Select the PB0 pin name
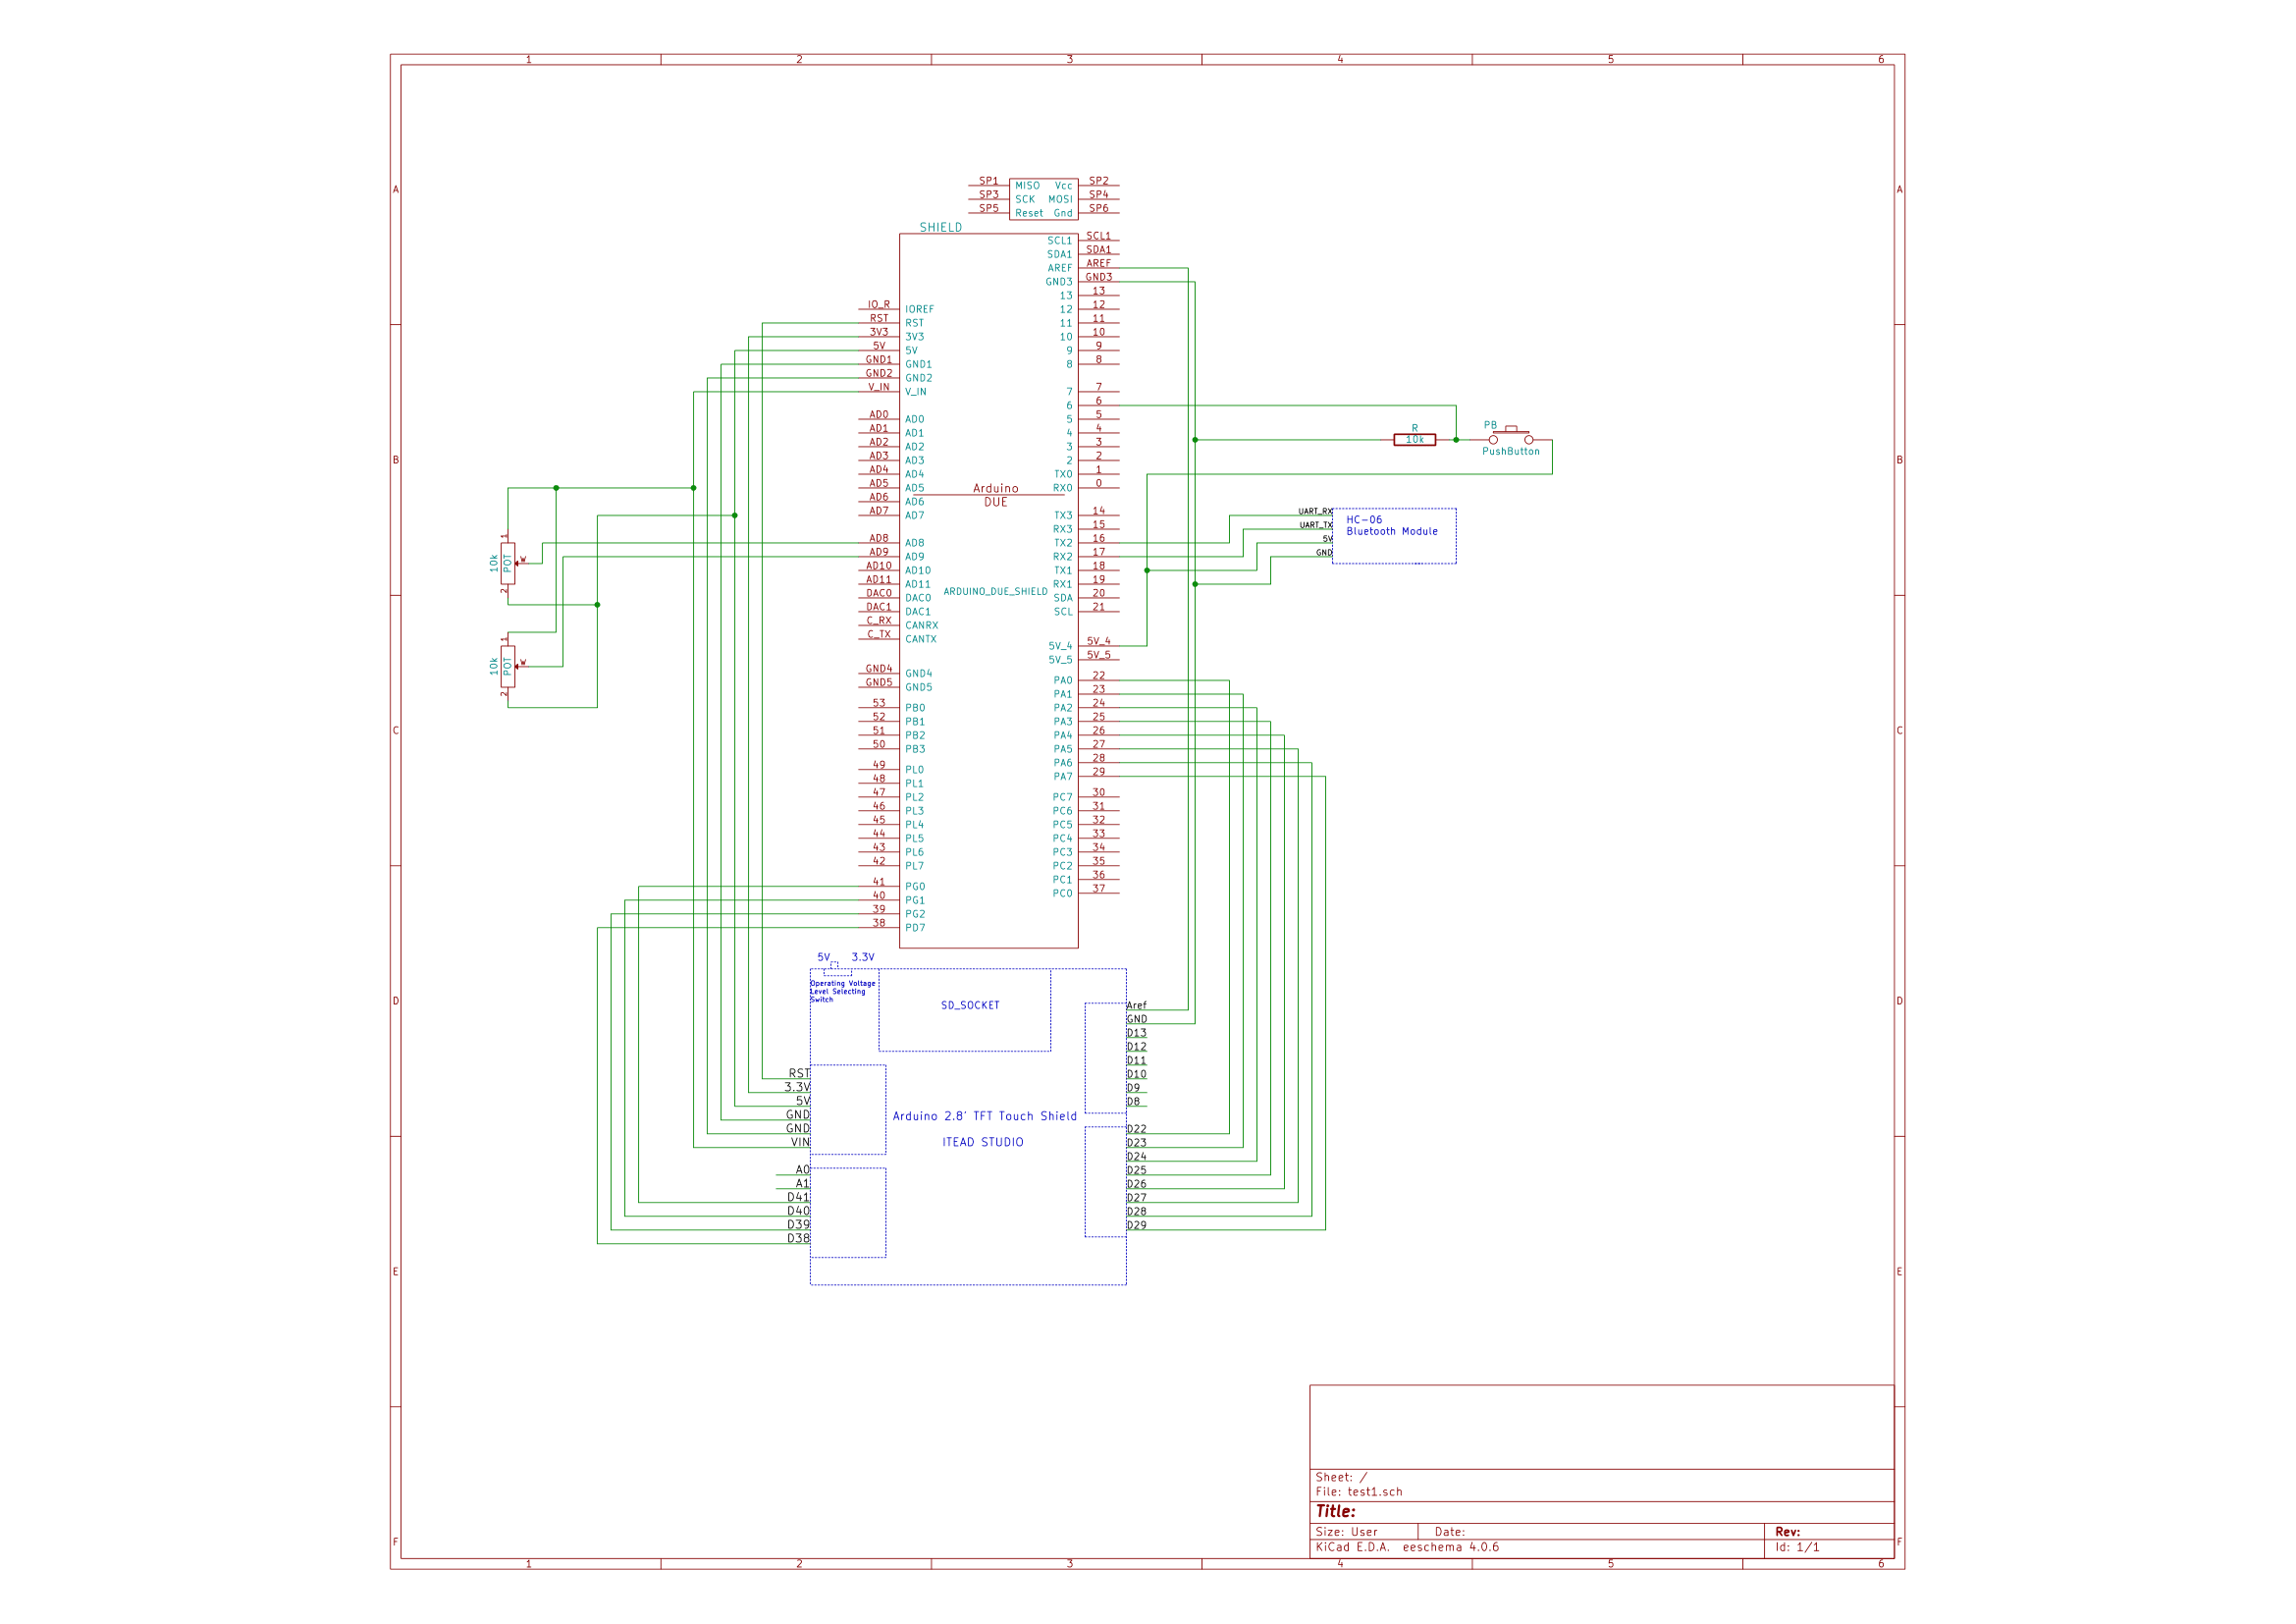This screenshot has width=2296, height=1624. pyautogui.click(x=915, y=708)
